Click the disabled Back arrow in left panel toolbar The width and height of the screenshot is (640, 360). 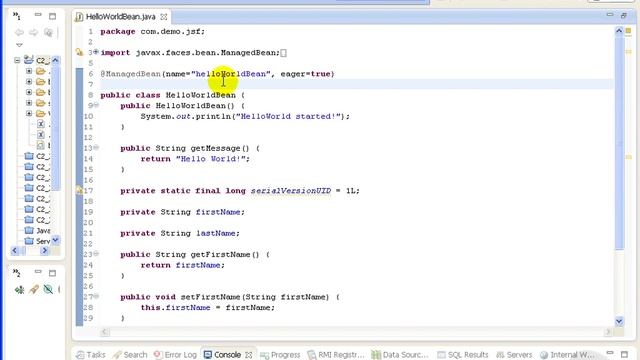tap(19, 32)
